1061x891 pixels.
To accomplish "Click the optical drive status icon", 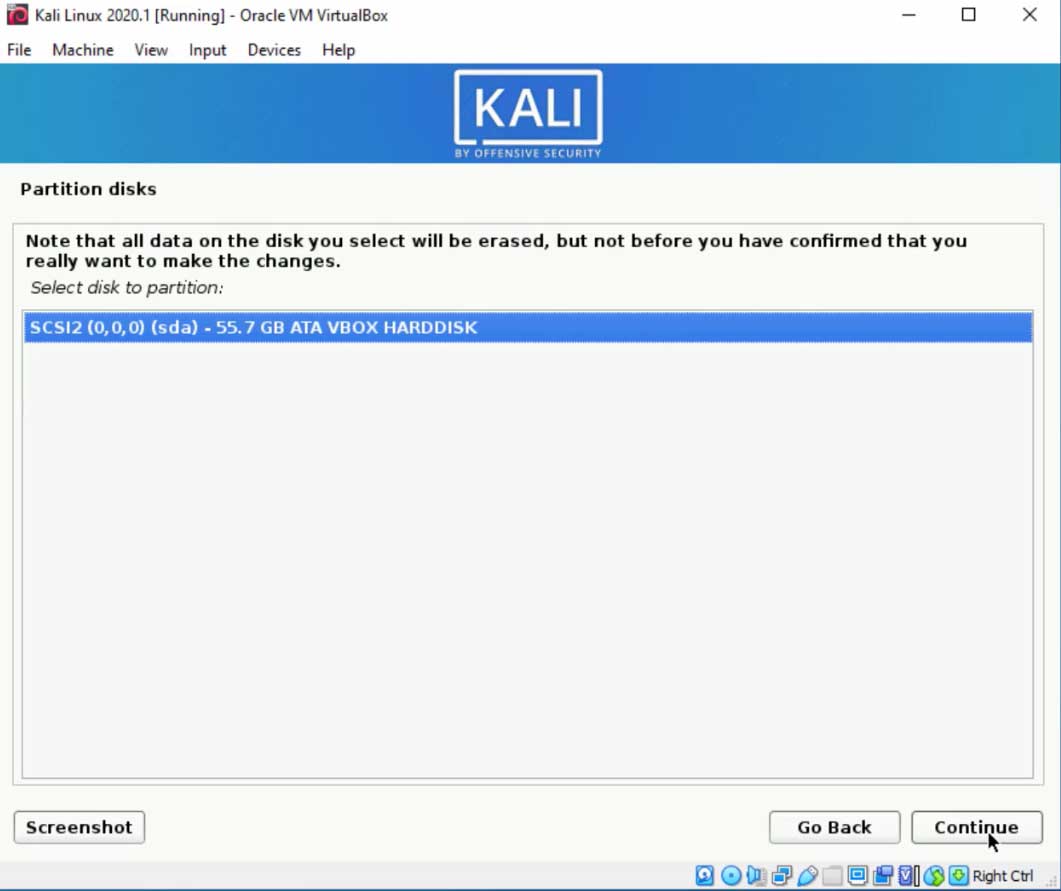I will [731, 875].
